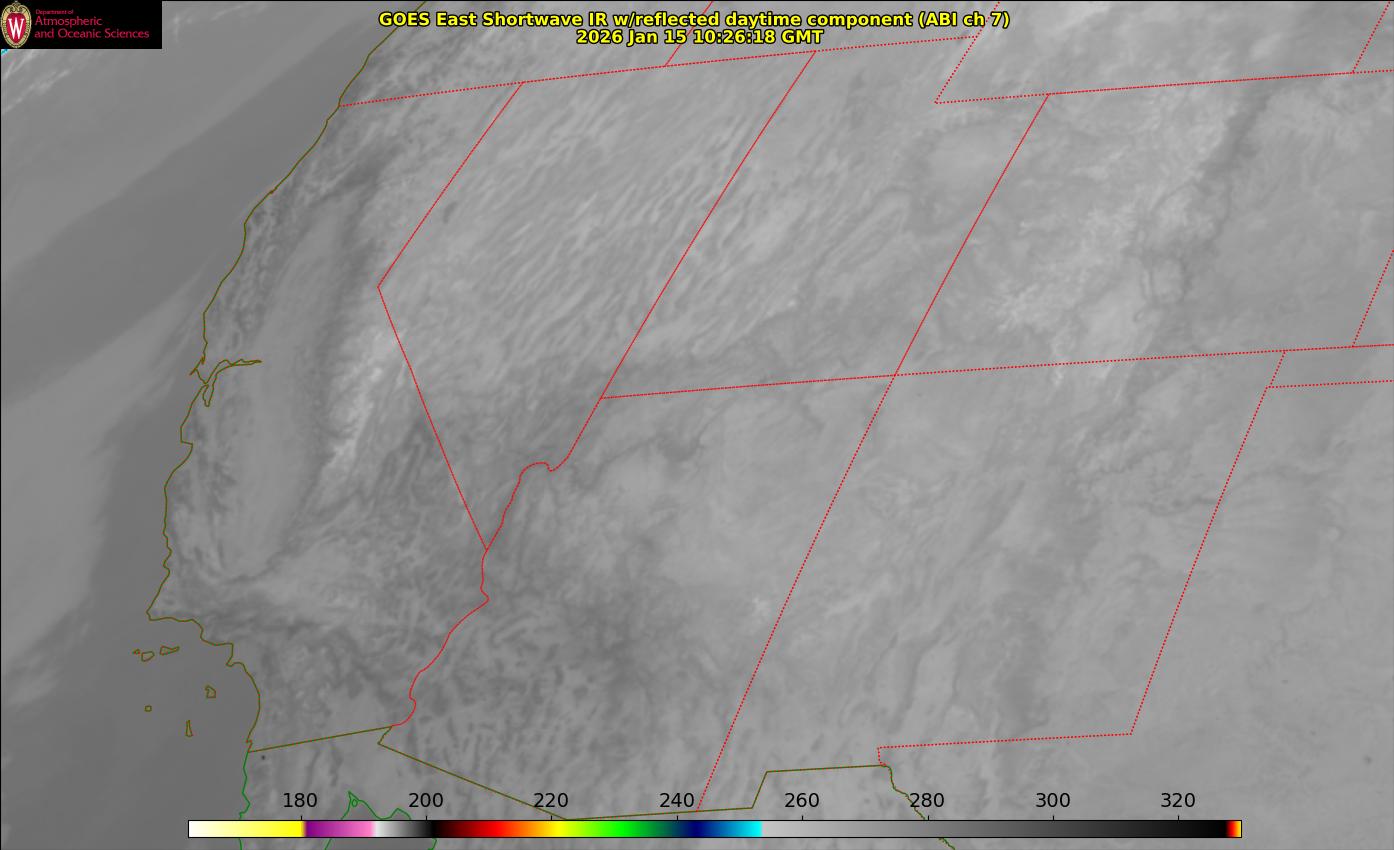Click the 260 temperature scale label

pyautogui.click(x=802, y=800)
